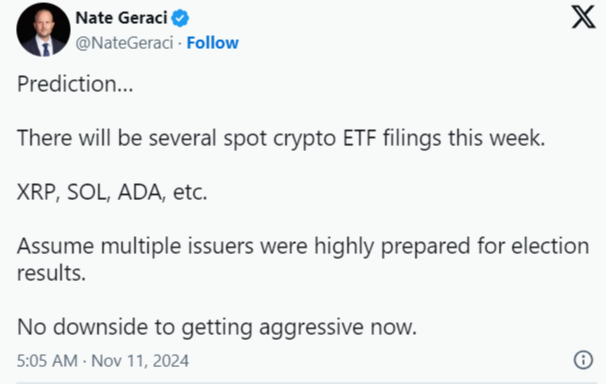Open the 5:05 AM timestamp link
This screenshot has width=606, height=384.
(x=47, y=361)
